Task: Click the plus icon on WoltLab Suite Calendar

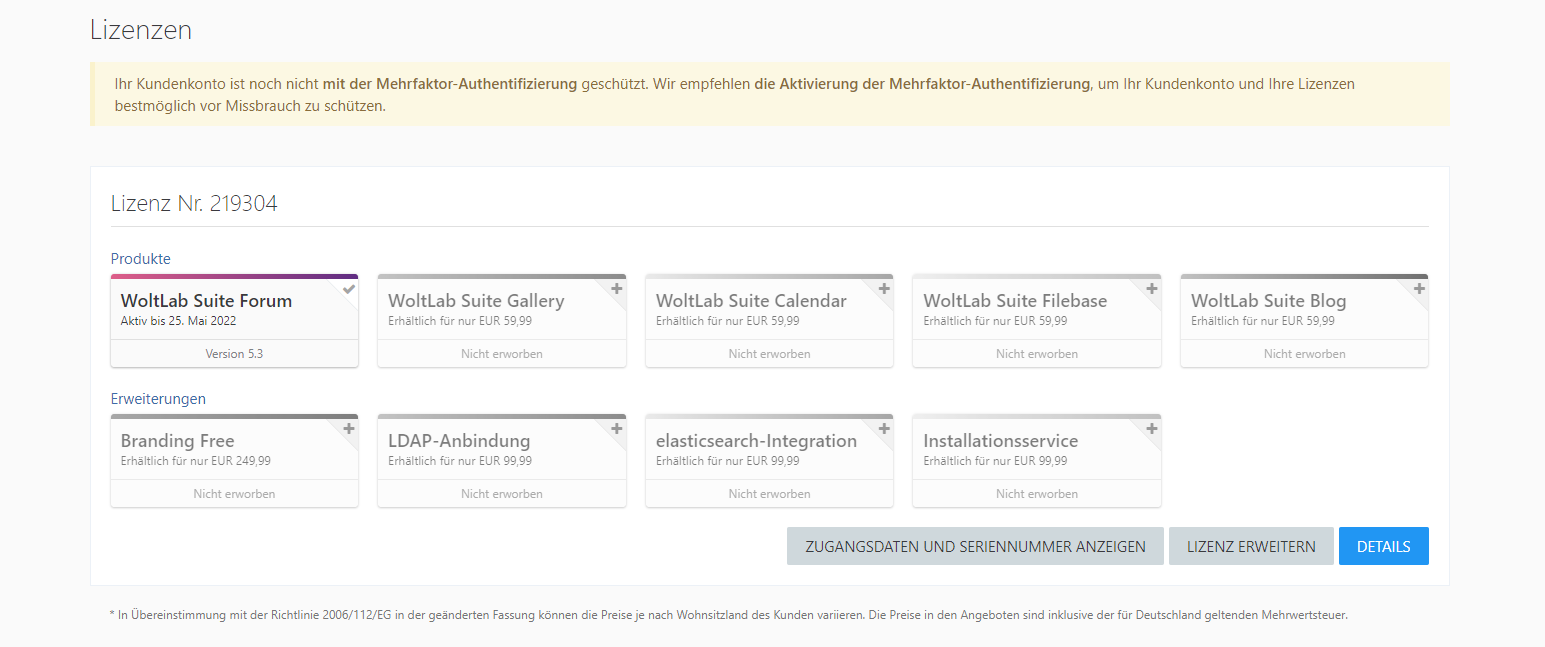Action: tap(884, 289)
